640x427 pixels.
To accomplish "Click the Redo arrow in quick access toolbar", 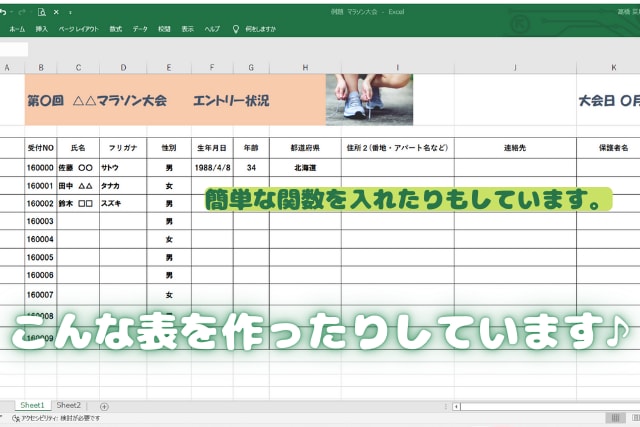I will click(x=22, y=12).
